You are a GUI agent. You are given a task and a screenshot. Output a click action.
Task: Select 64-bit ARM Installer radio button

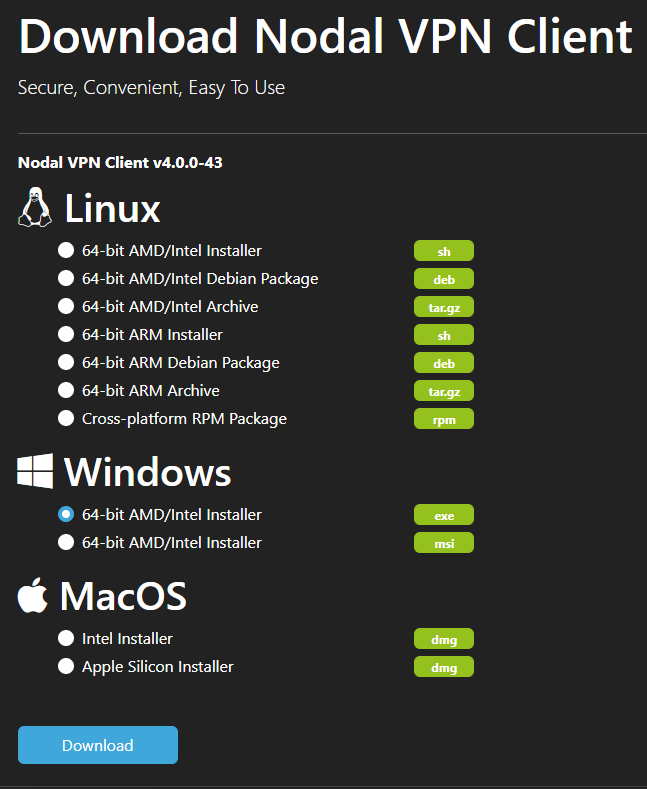(66, 334)
